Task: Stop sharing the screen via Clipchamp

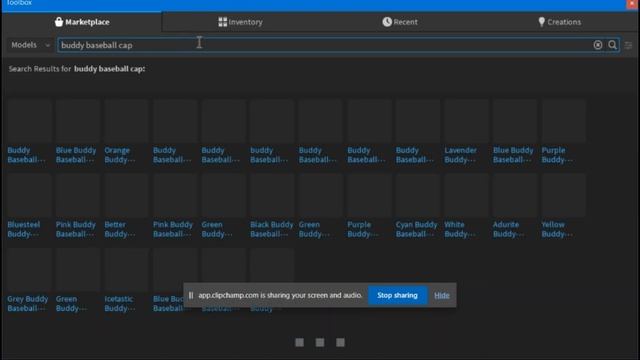Action: (x=397, y=295)
